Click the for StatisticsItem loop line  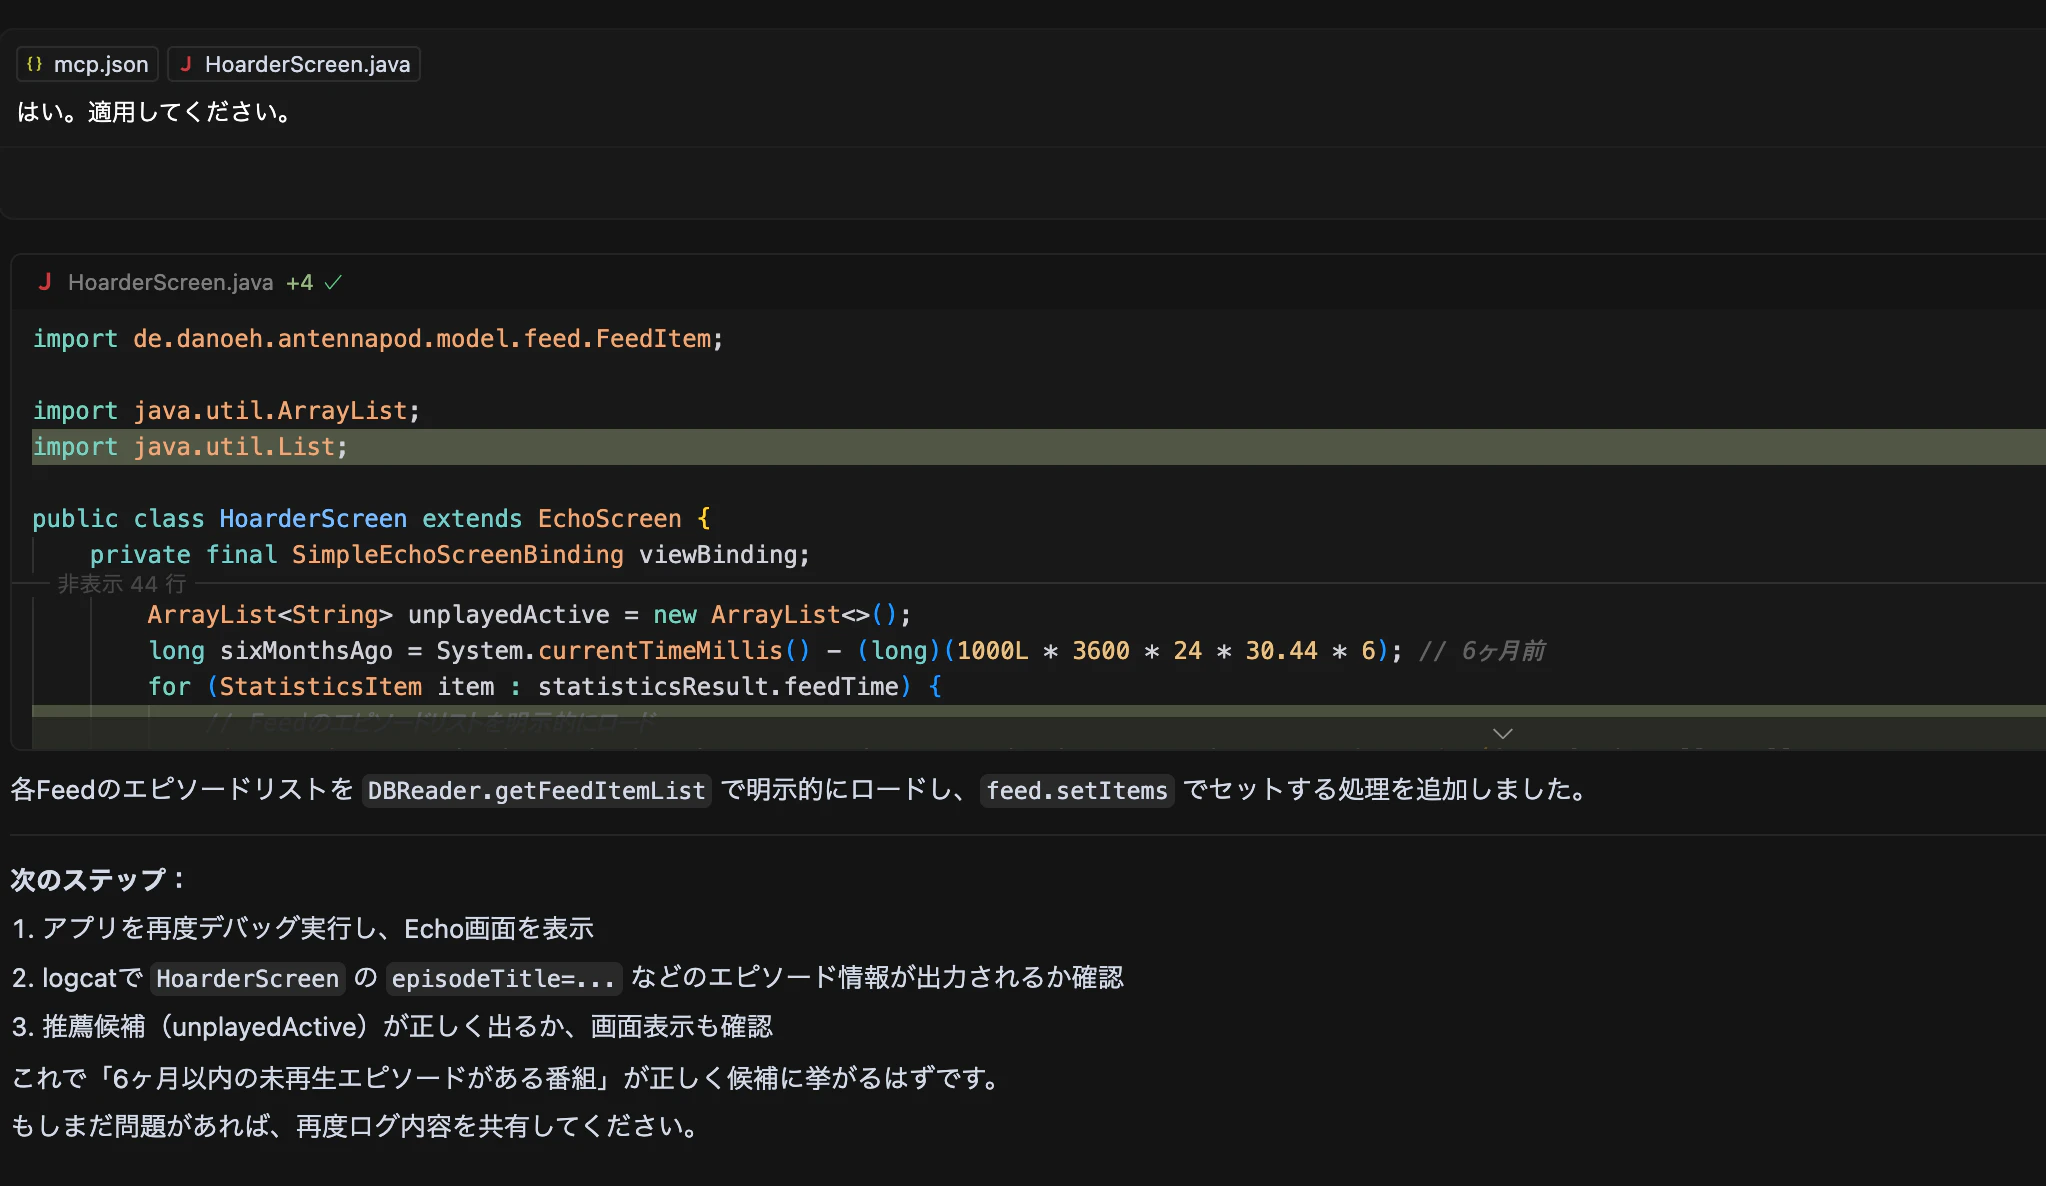pos(545,687)
